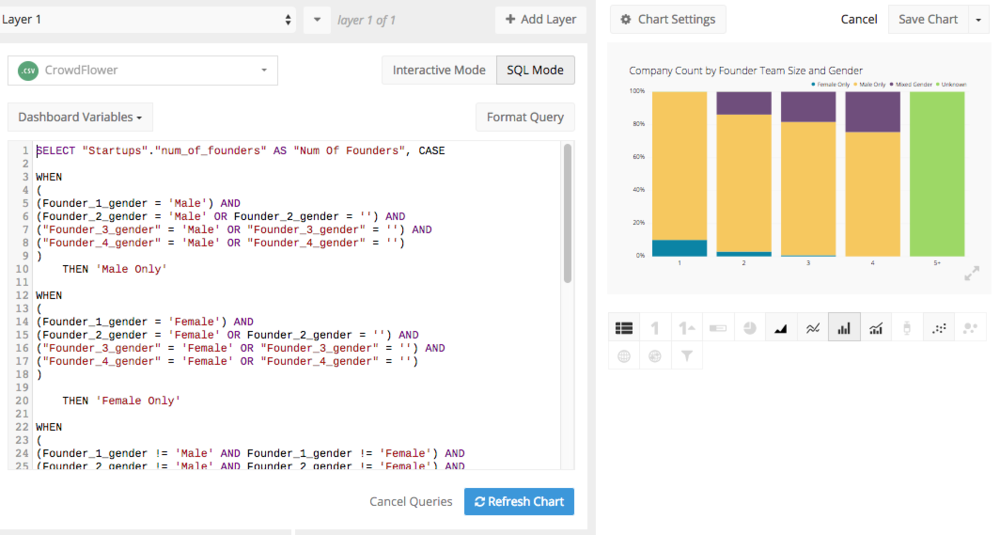Switch to SQL Mode
Screen dimensions: 1000x535
point(535,70)
